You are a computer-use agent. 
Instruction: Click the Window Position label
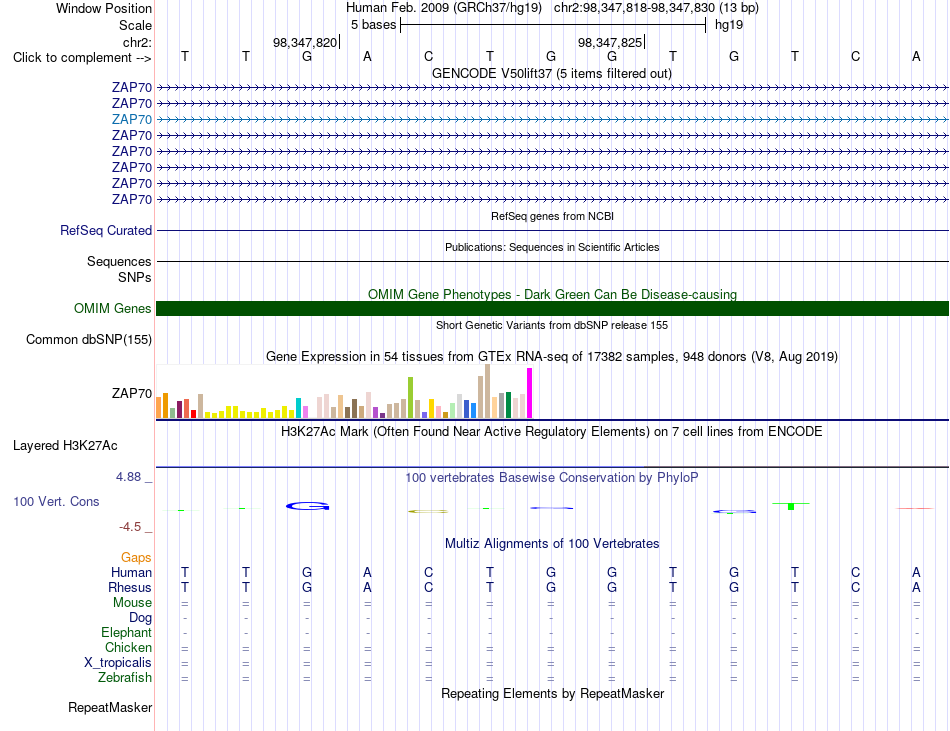pyautogui.click(x=104, y=8)
